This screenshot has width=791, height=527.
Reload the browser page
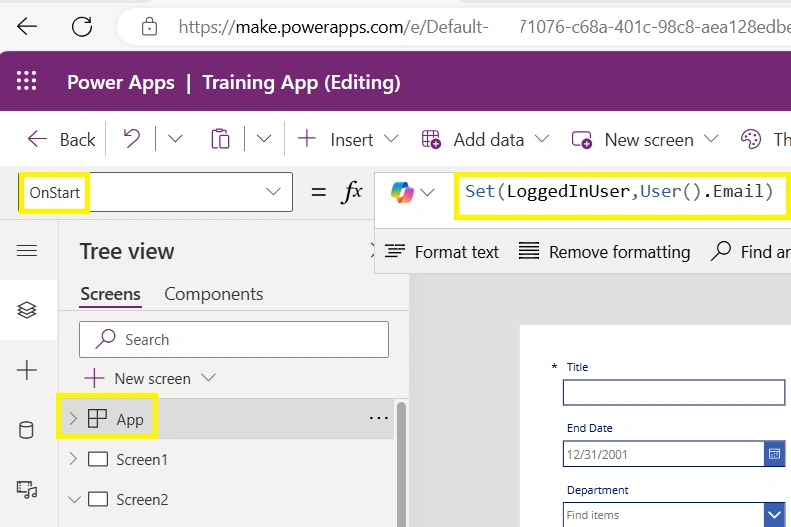[x=82, y=26]
